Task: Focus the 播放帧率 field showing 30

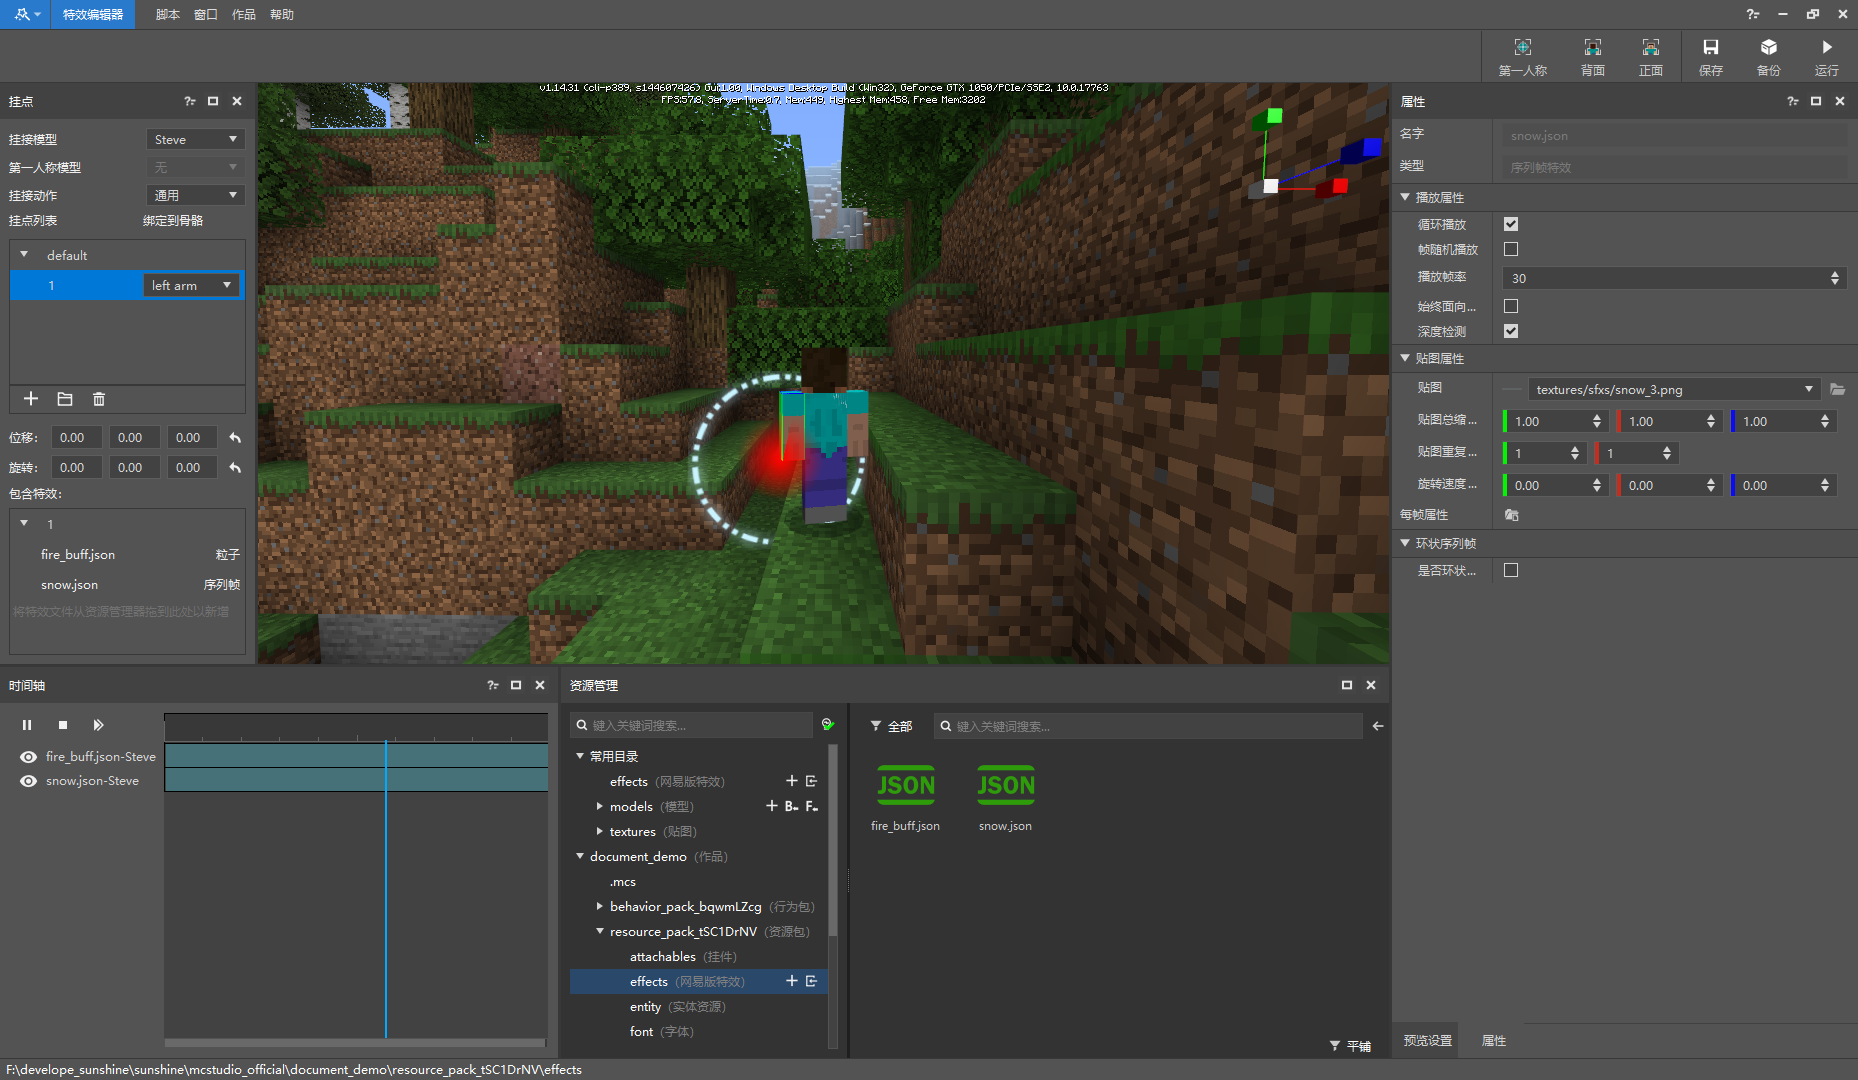Action: [x=1673, y=278]
